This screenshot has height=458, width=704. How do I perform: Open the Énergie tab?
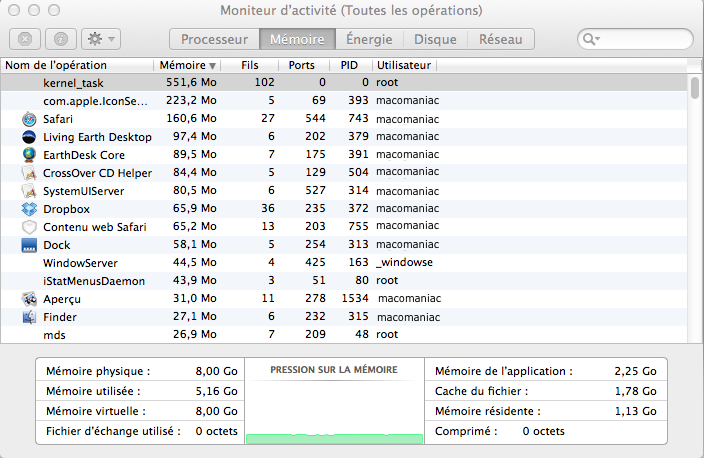(x=369, y=39)
